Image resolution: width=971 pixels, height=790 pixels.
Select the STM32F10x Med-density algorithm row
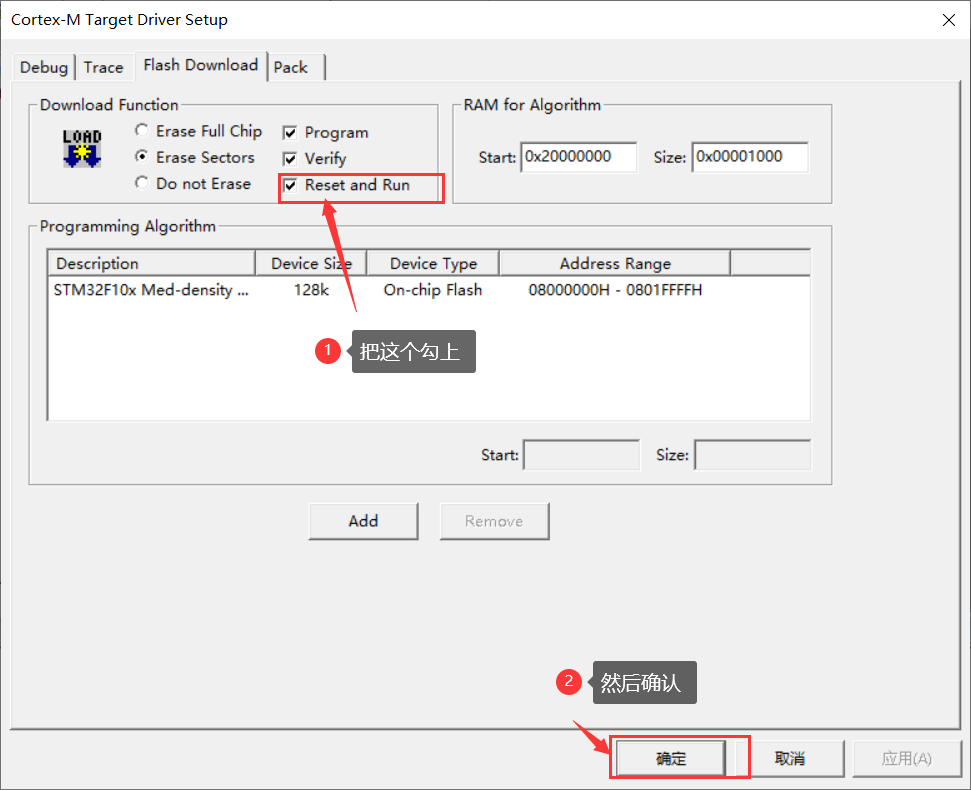coord(429,290)
